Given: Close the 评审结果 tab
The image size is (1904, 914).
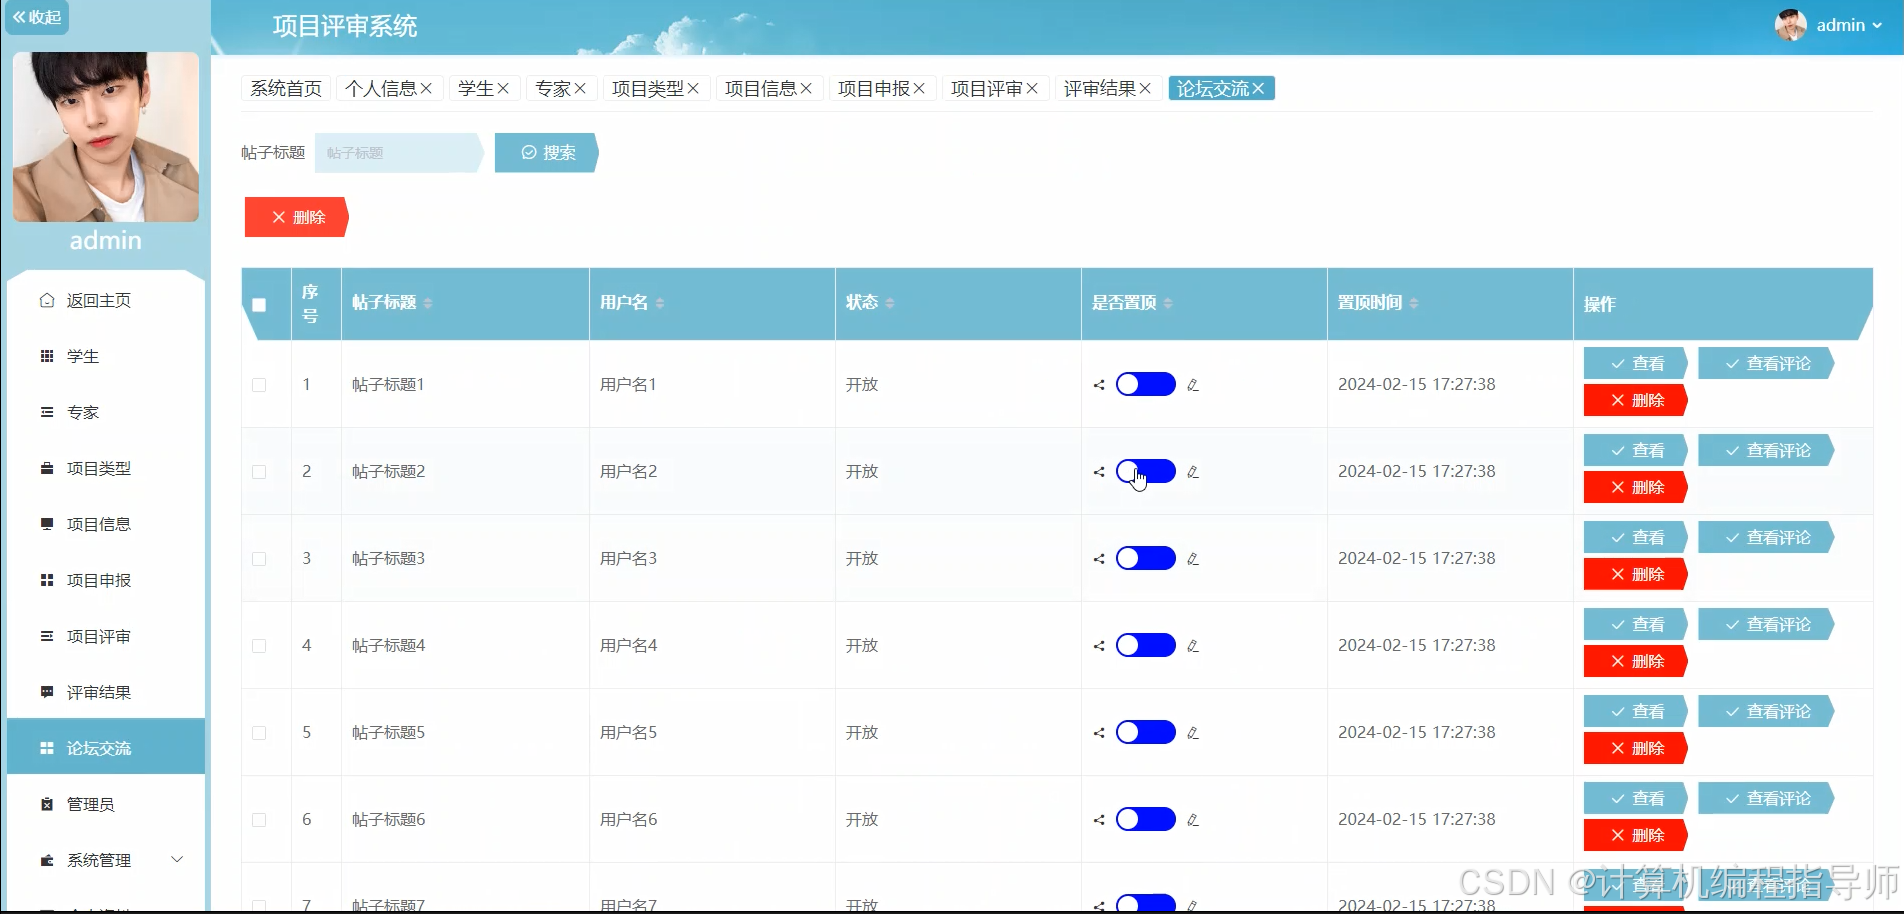Looking at the screenshot, I should (1145, 89).
